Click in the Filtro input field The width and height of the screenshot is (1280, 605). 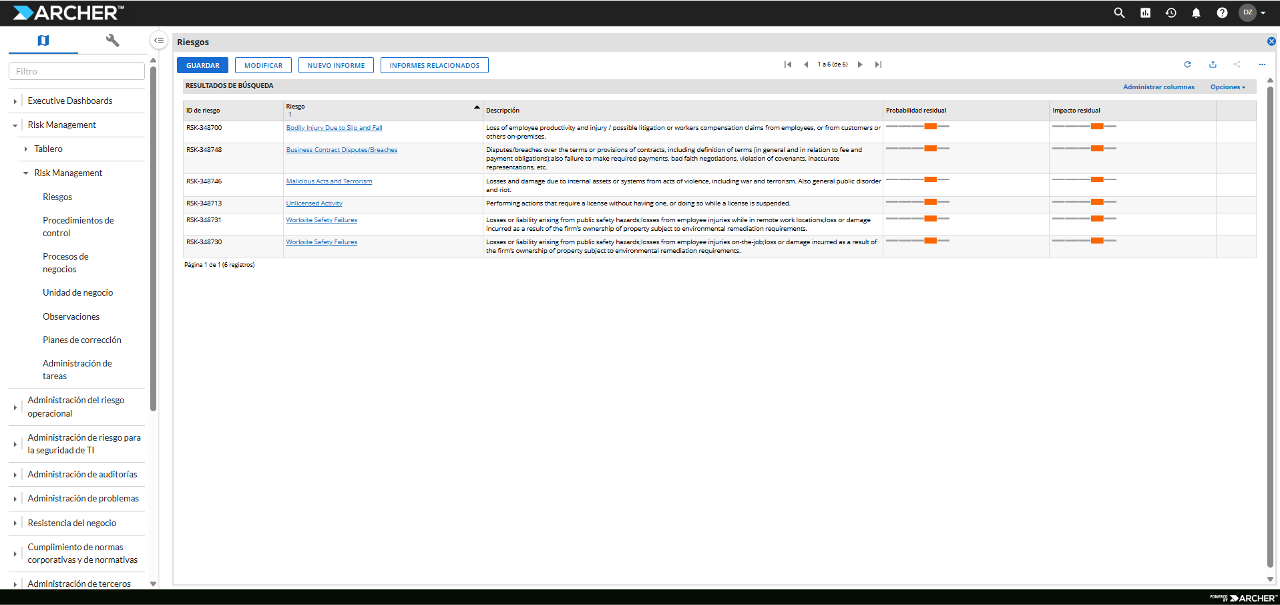tap(77, 72)
